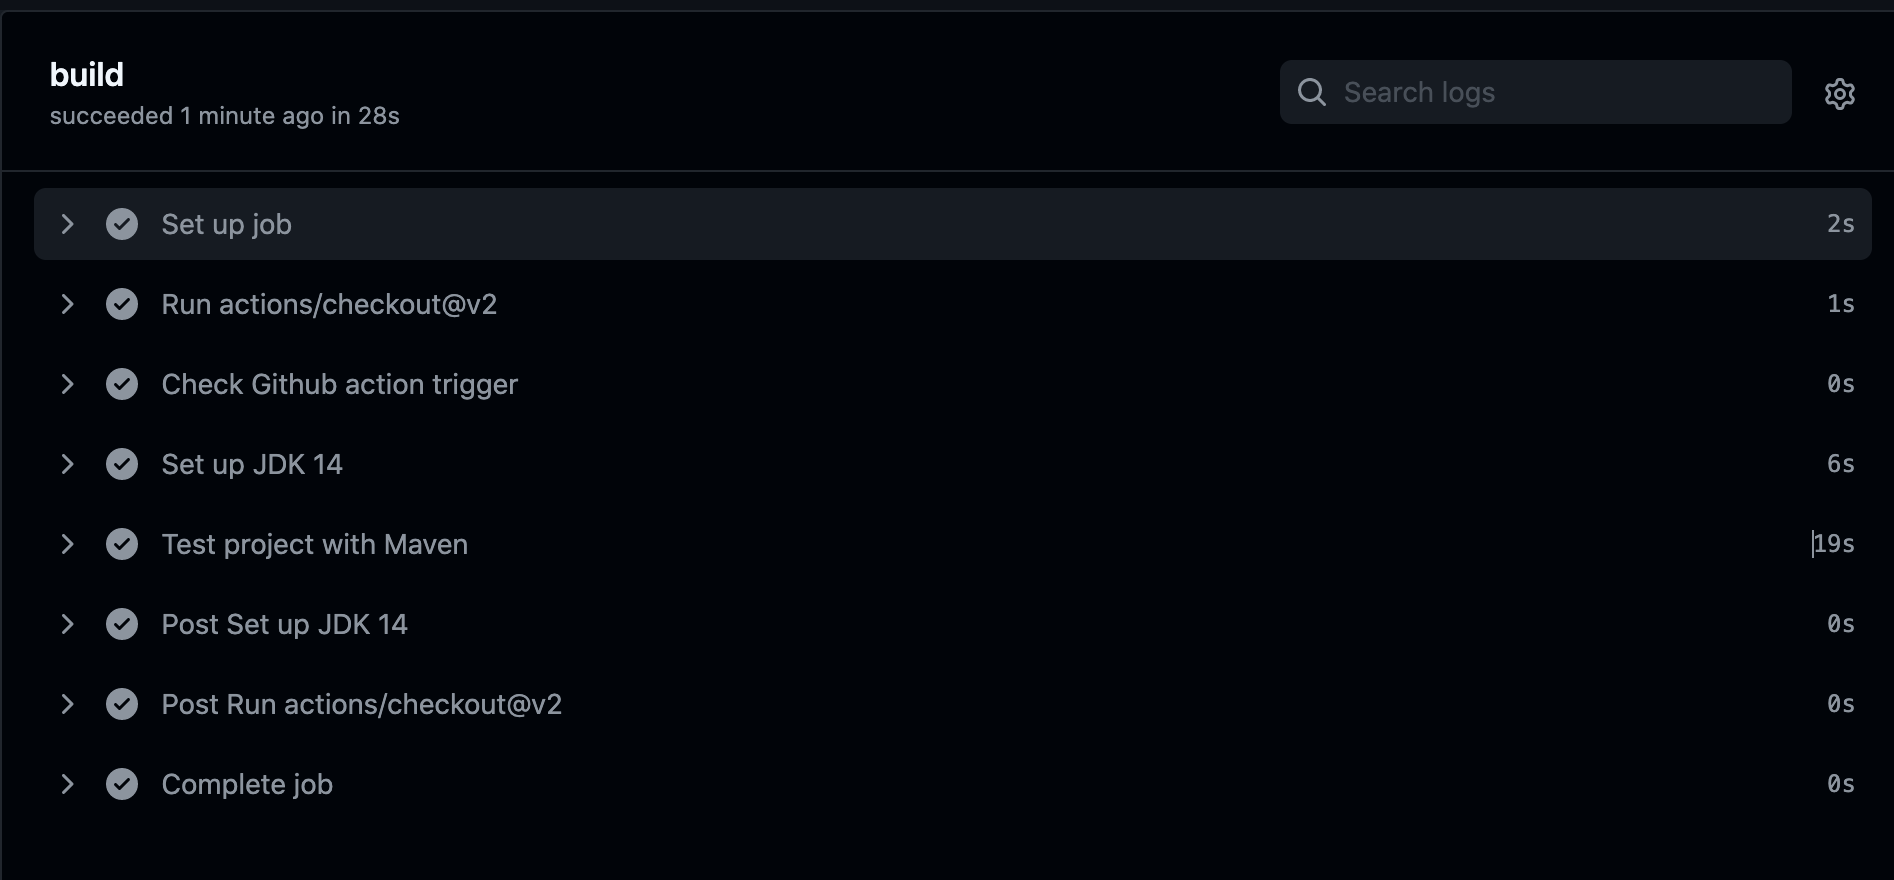Click the succeeded 1 minute ago text
This screenshot has height=880, width=1894.
223,116
